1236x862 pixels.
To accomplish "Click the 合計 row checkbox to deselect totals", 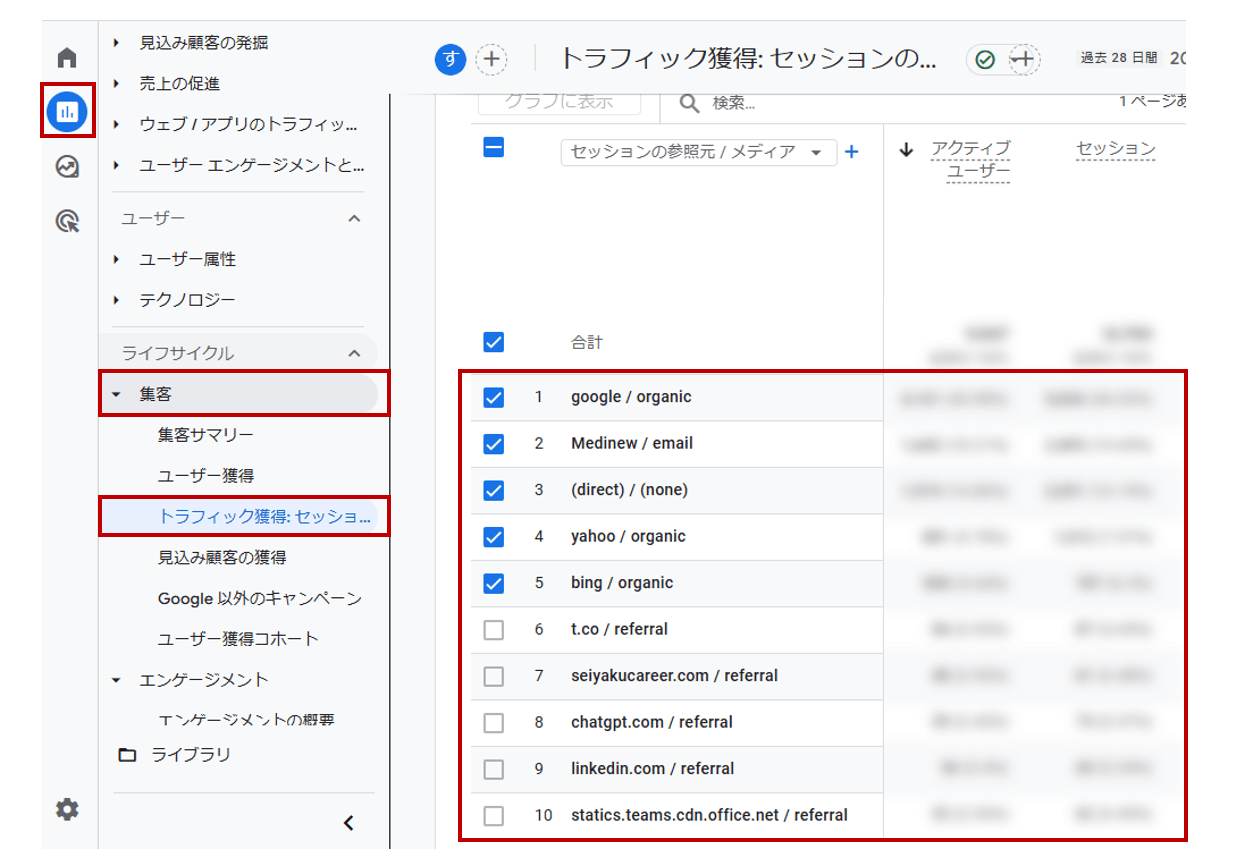I will pyautogui.click(x=493, y=341).
